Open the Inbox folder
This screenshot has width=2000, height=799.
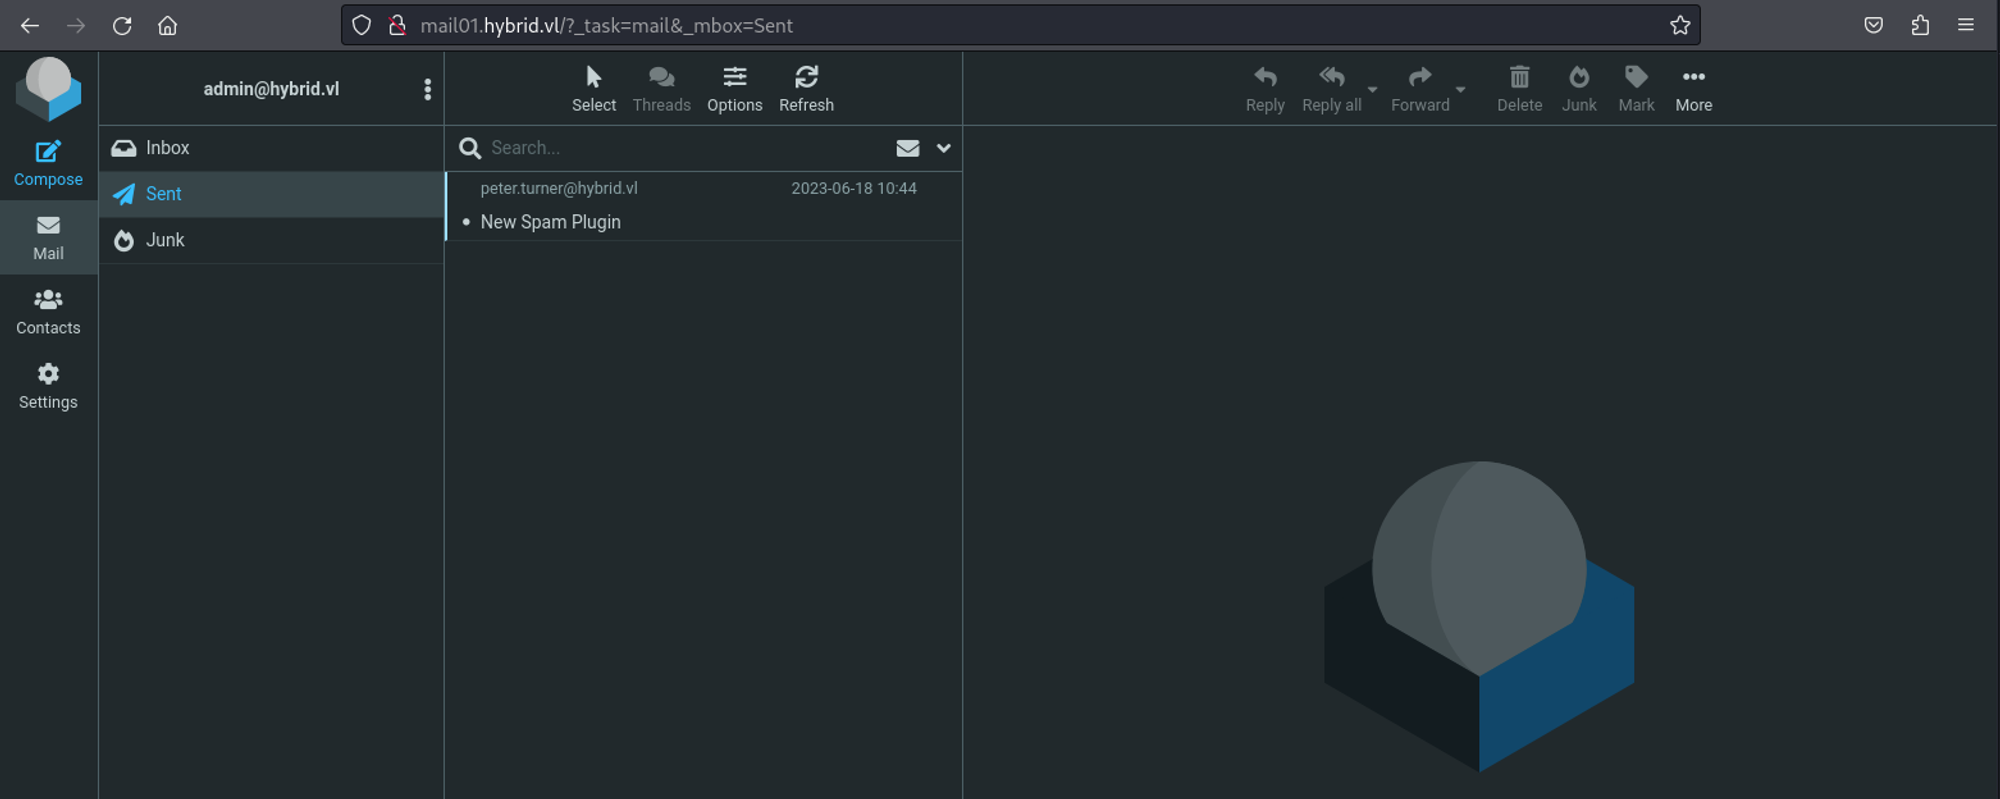pyautogui.click(x=167, y=148)
